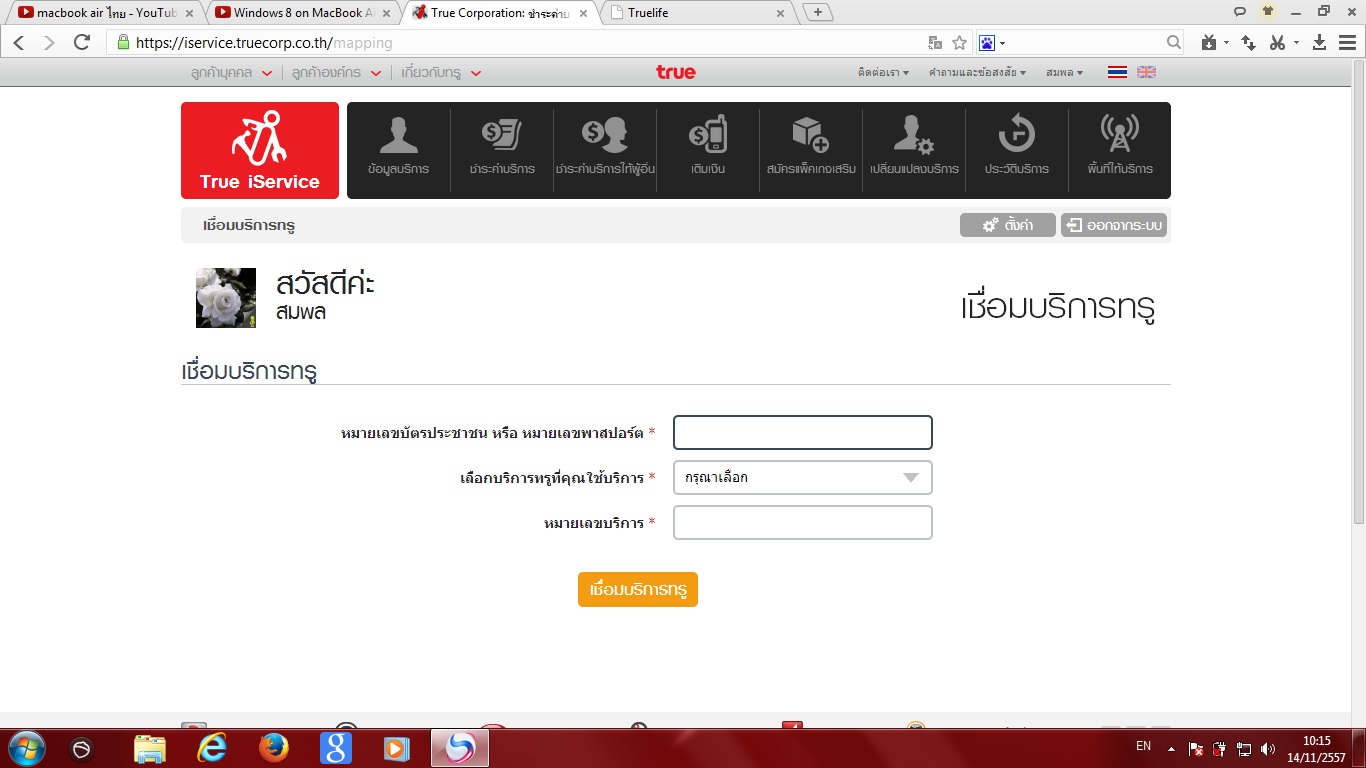Click the speech bubble feedback icon

(1240, 12)
